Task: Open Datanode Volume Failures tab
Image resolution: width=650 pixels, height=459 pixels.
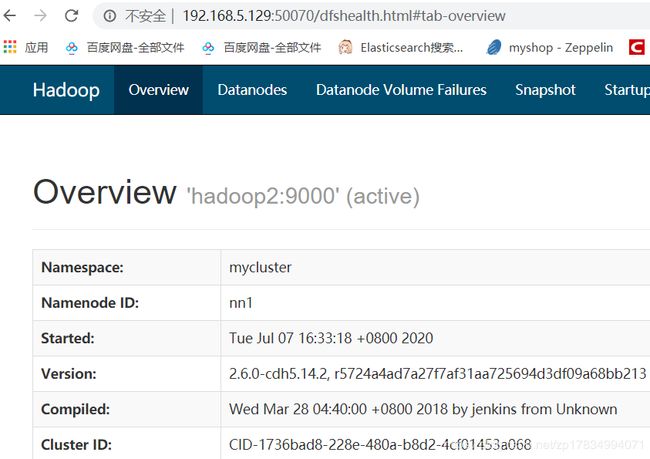Action: point(401,90)
